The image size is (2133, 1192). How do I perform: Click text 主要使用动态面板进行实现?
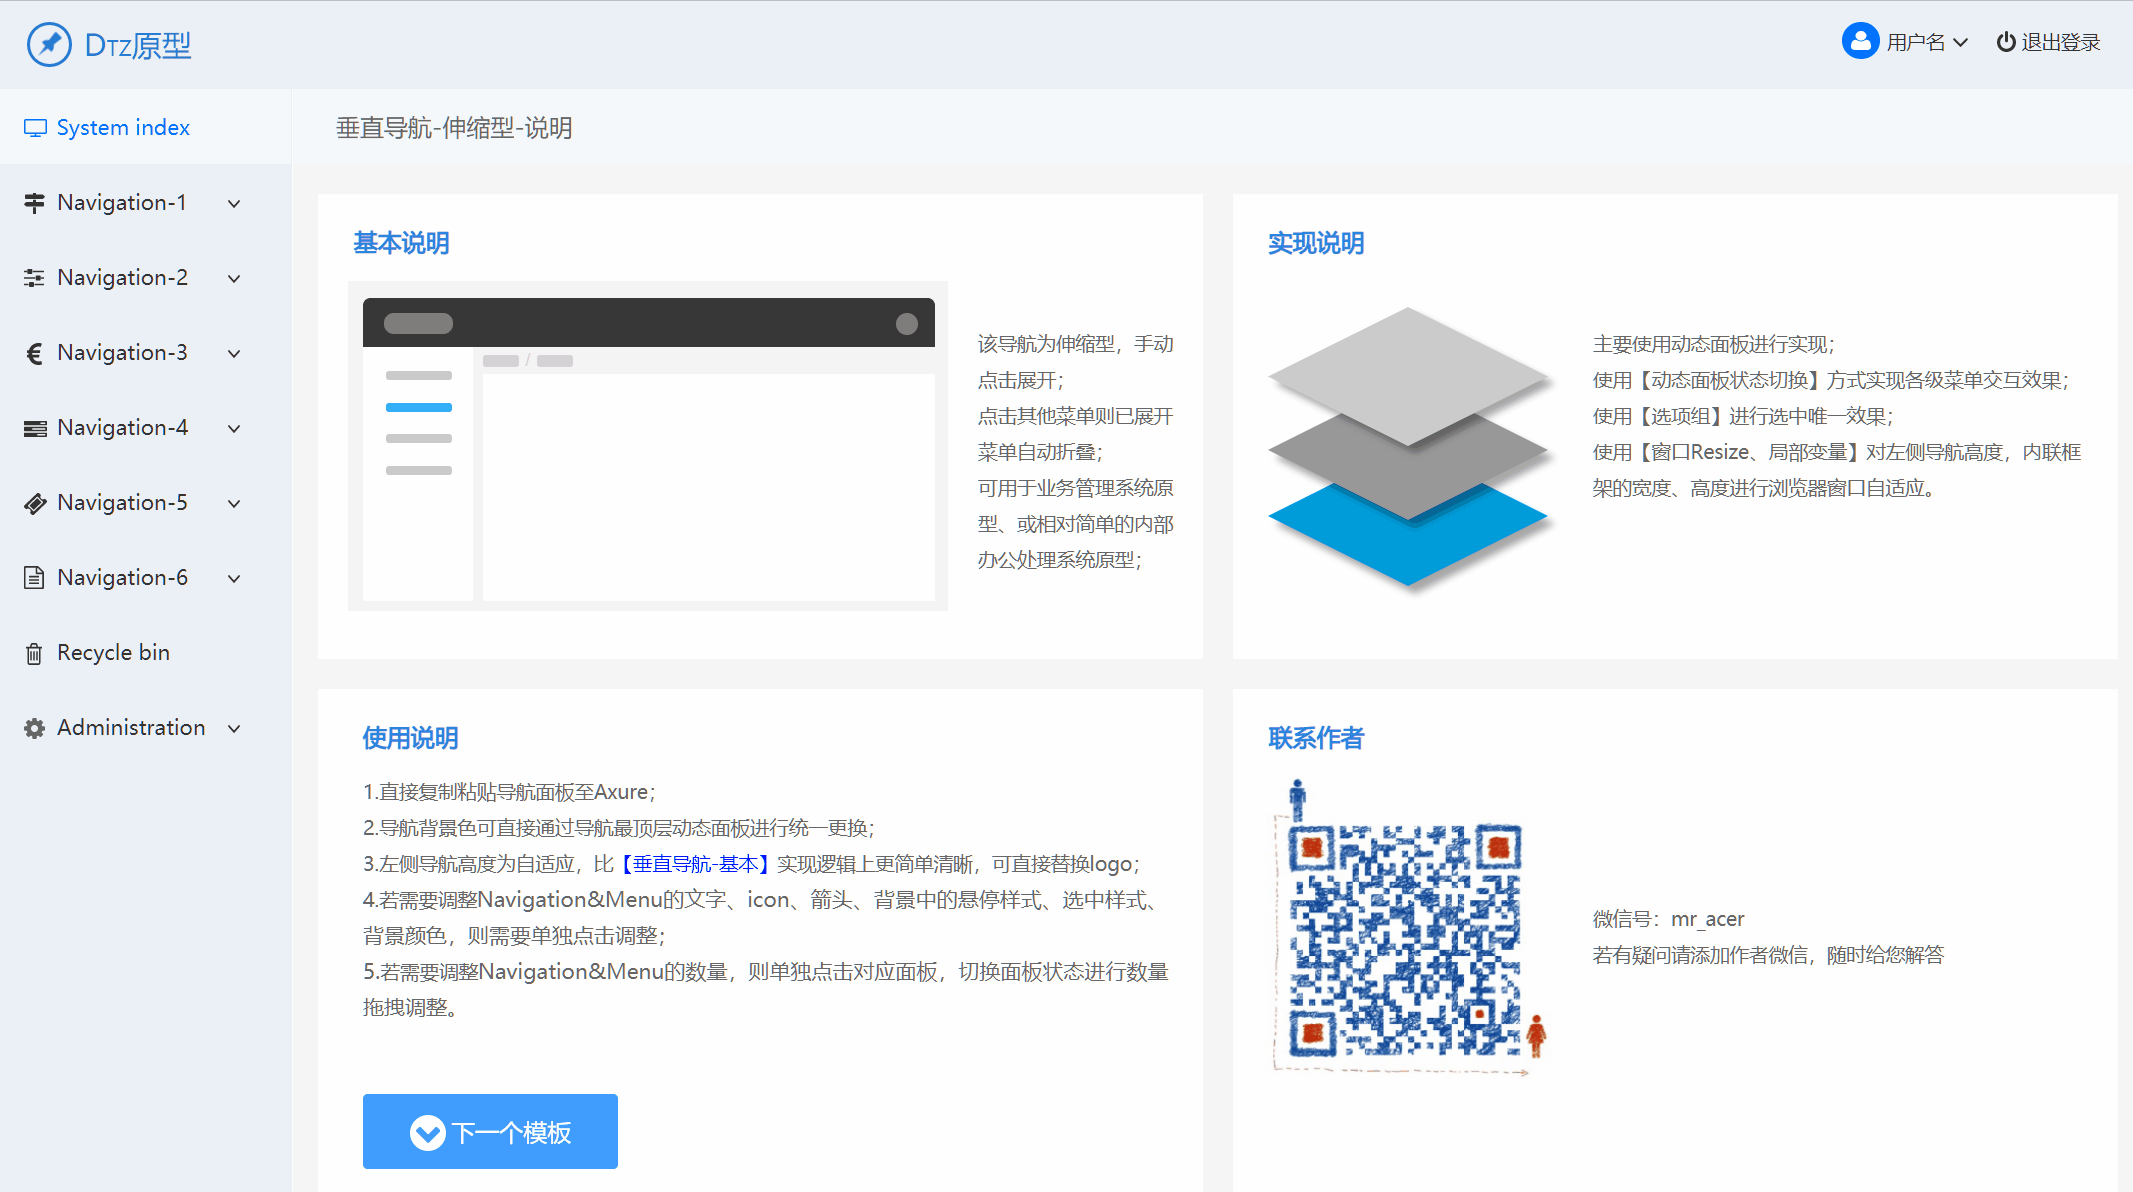tap(1714, 344)
